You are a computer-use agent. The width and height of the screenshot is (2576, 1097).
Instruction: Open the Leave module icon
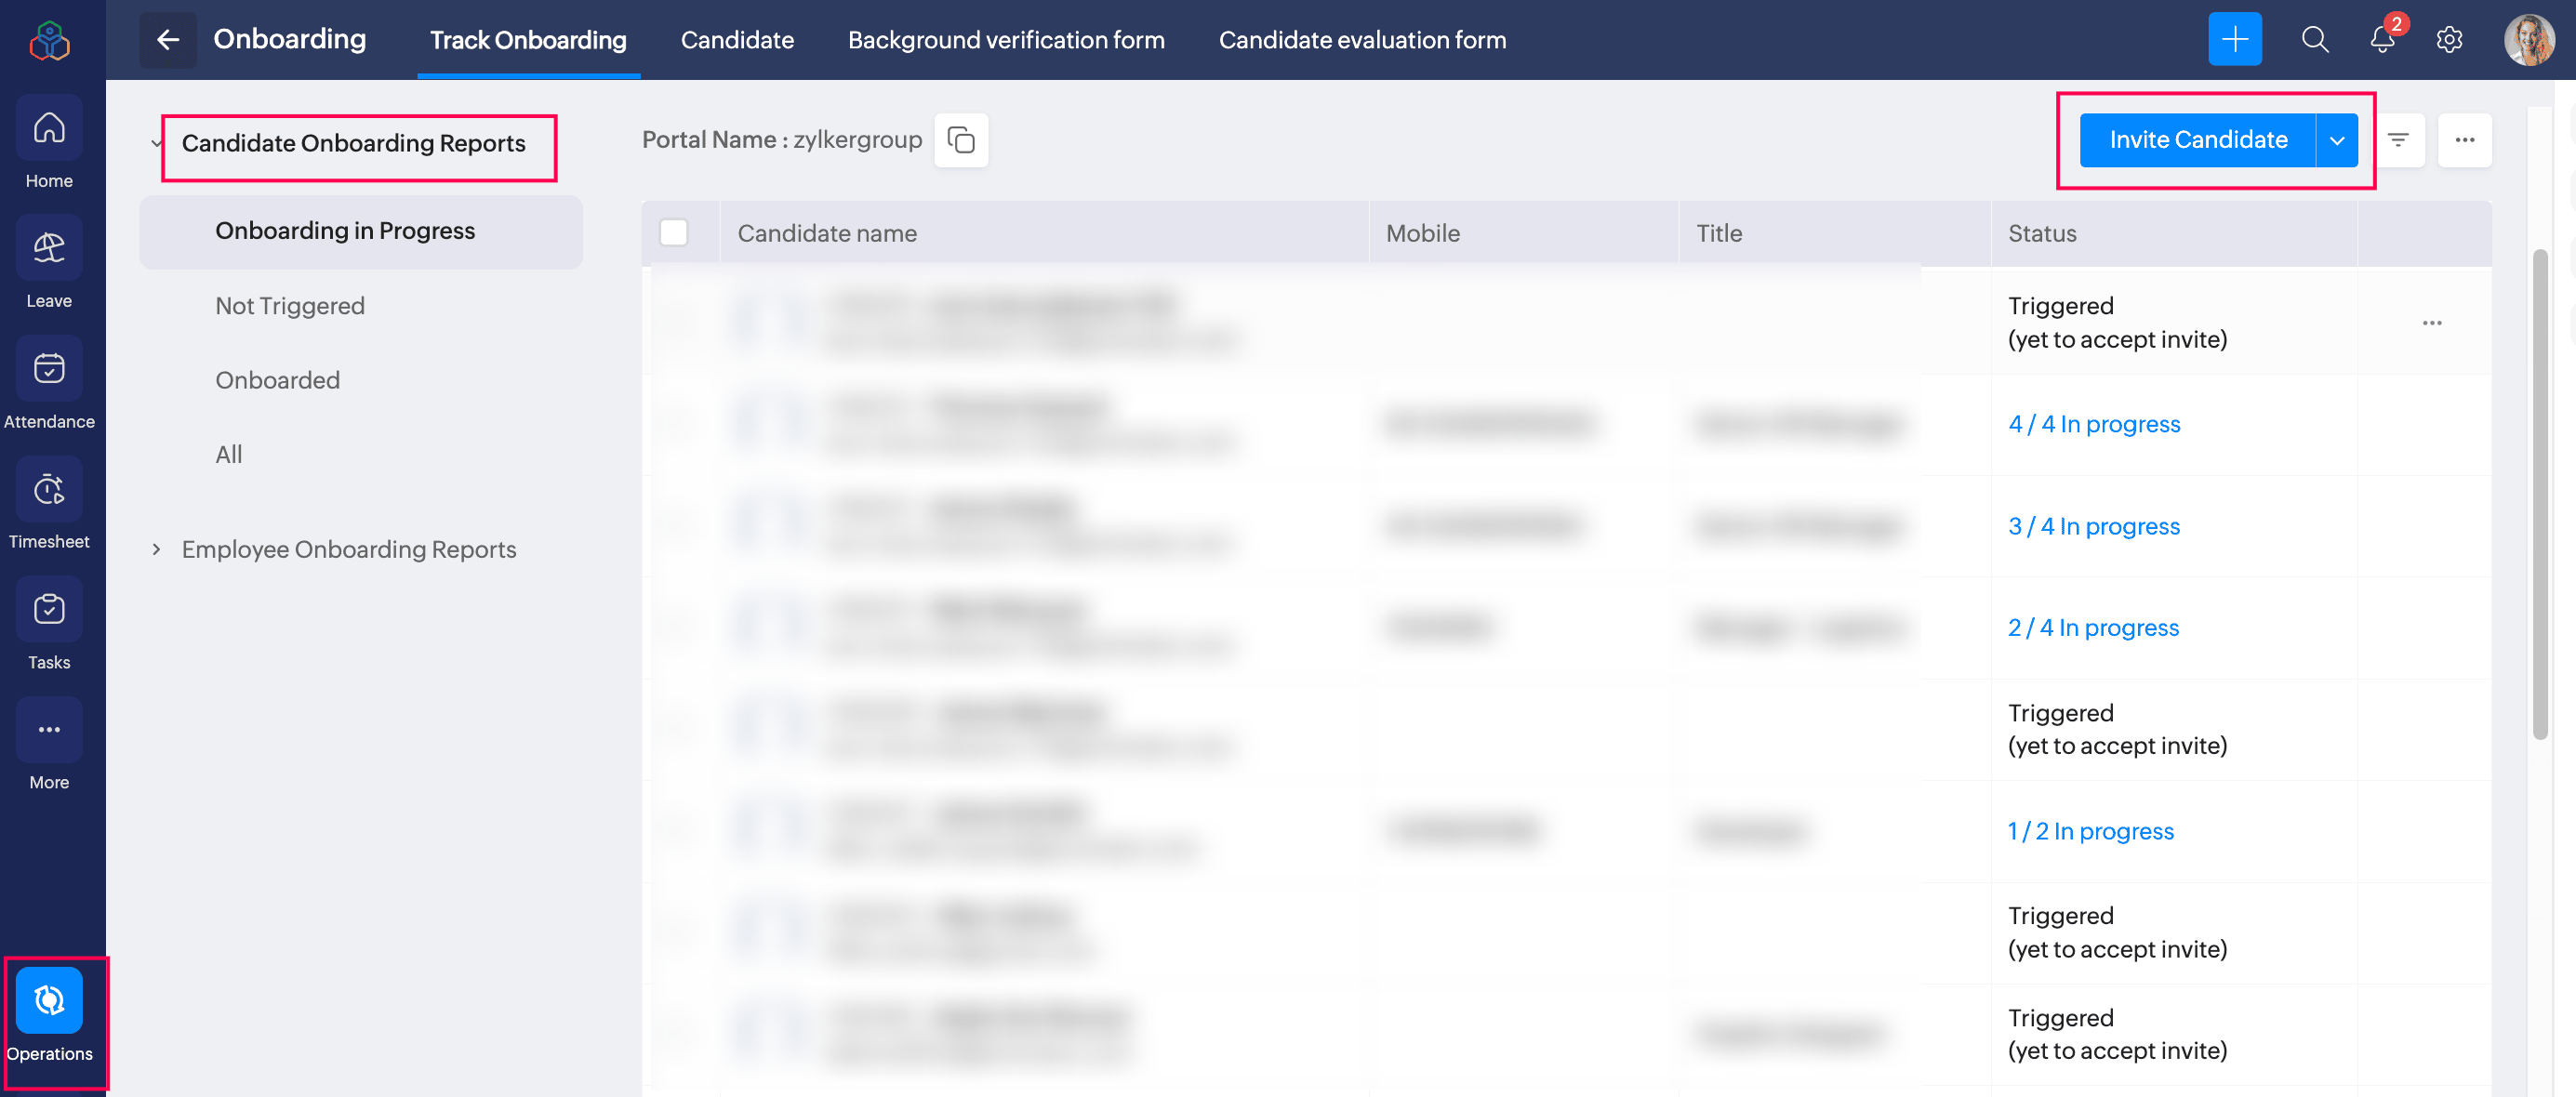tap(49, 248)
